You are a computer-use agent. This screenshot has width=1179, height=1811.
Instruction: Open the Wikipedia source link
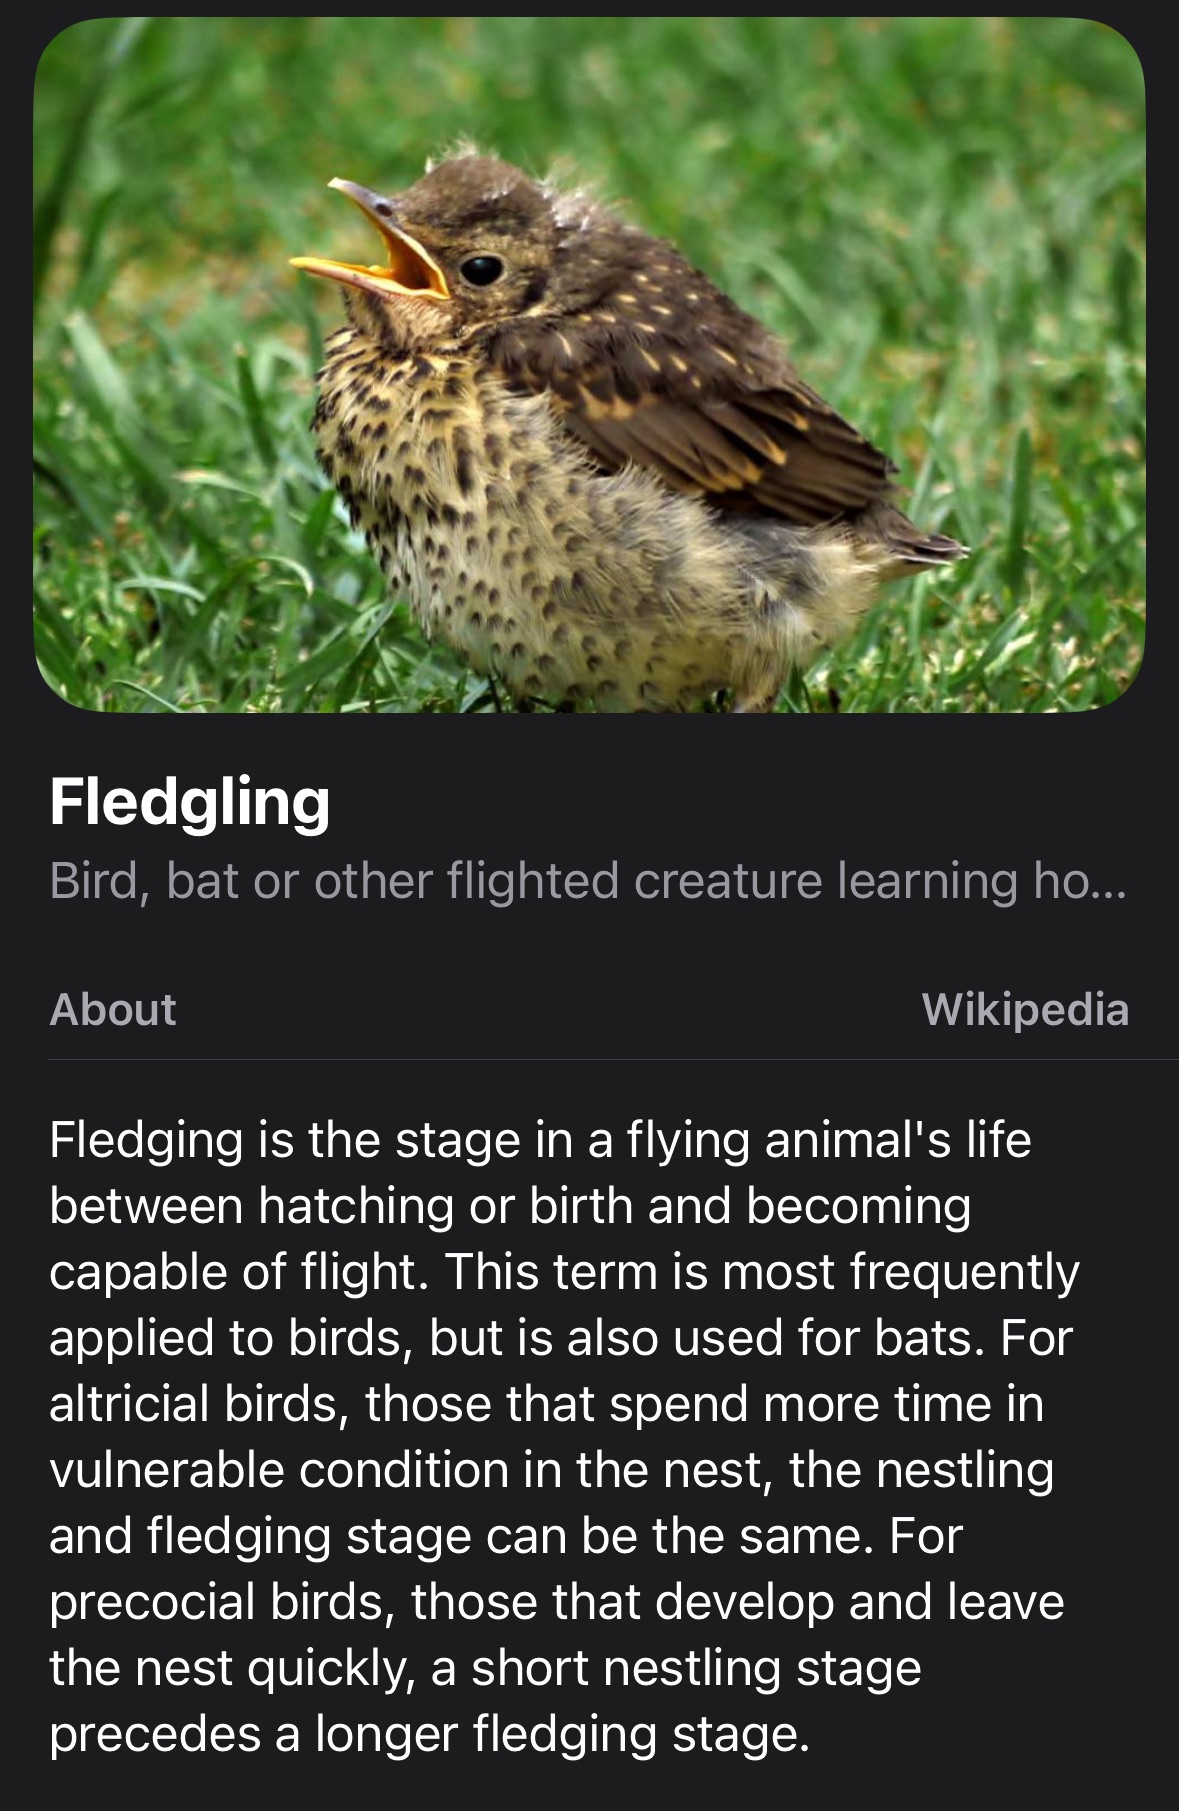(1025, 1009)
